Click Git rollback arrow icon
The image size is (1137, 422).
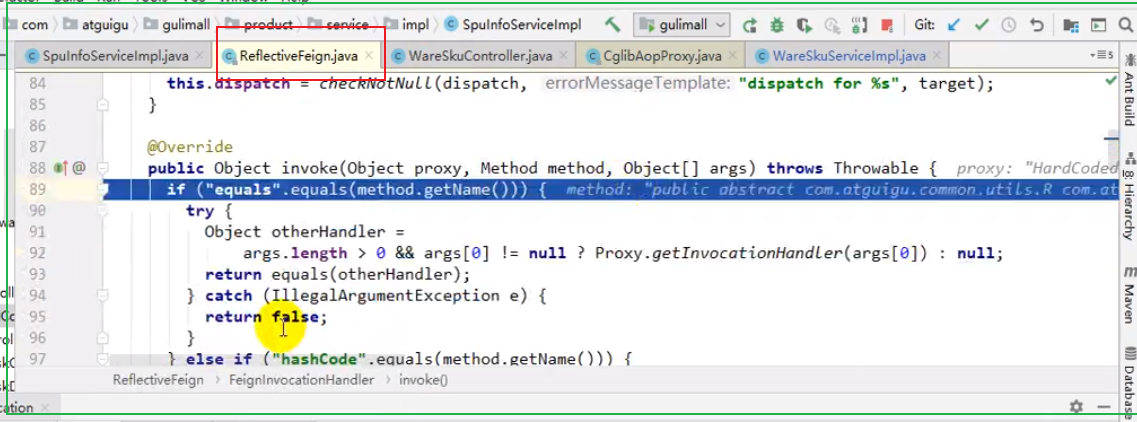pyautogui.click(x=1035, y=25)
